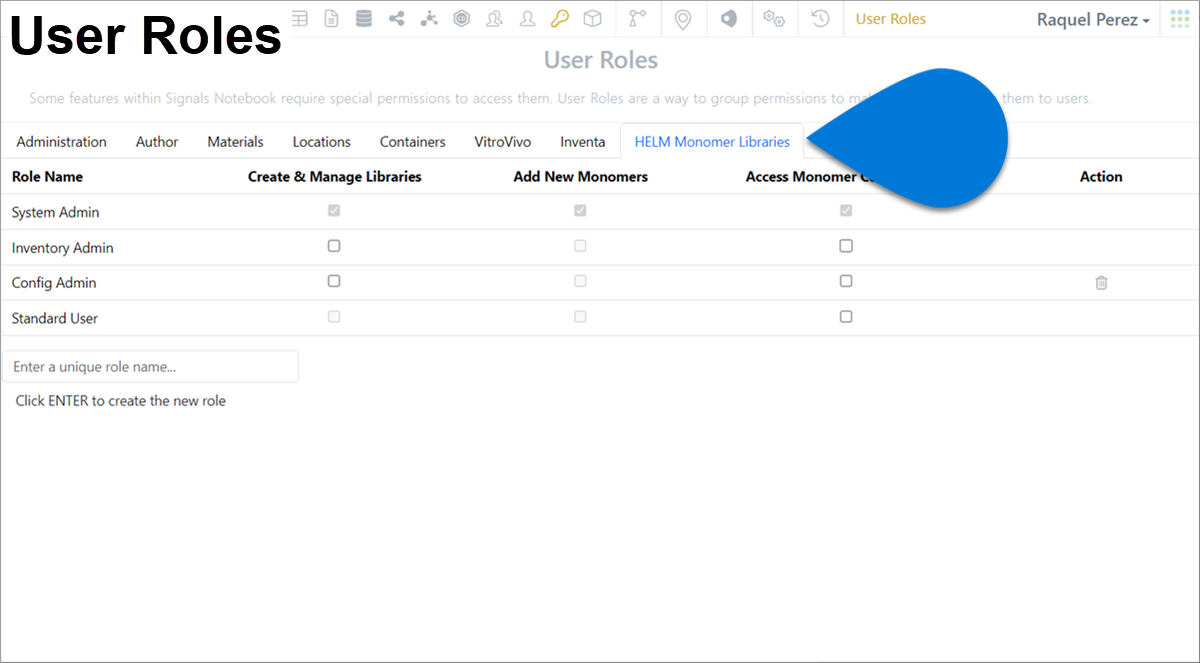
Task: Open the double gears settings icon
Action: (x=773, y=18)
